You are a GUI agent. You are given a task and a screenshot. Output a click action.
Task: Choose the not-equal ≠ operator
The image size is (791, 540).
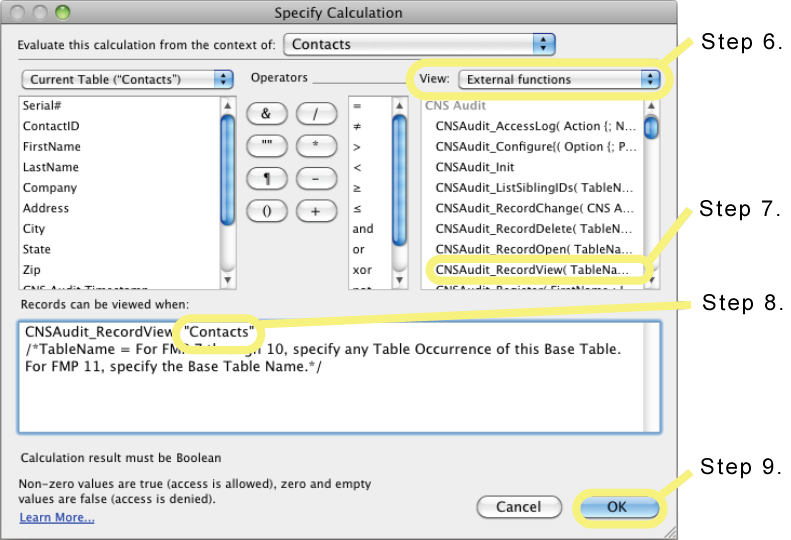357,127
